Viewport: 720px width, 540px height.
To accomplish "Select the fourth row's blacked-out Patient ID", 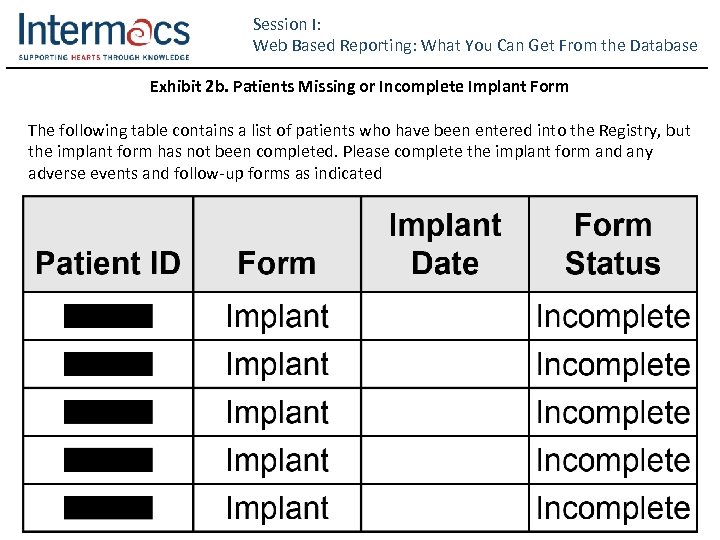I will (x=108, y=460).
